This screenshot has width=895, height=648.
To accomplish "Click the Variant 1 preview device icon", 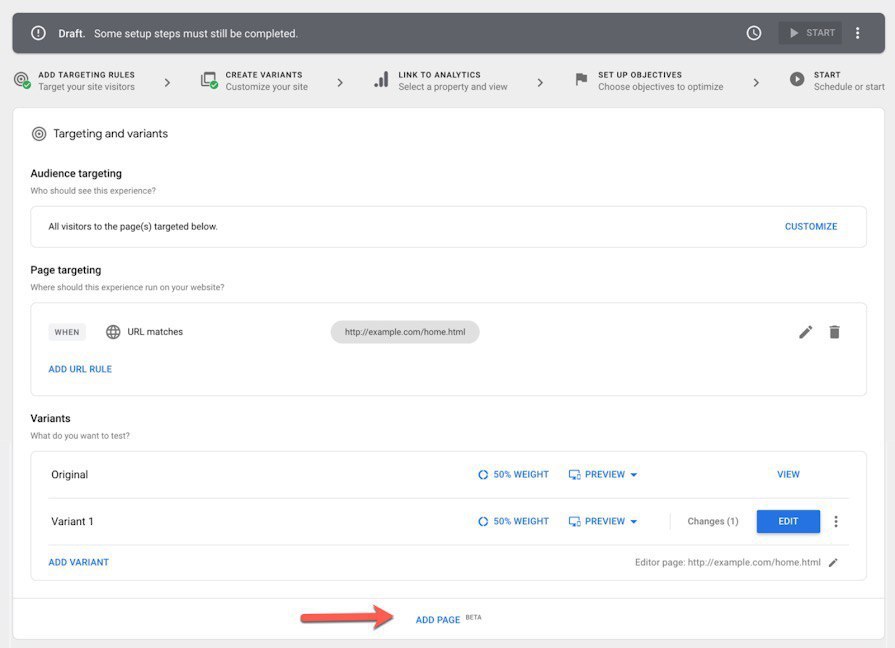I will (x=574, y=521).
